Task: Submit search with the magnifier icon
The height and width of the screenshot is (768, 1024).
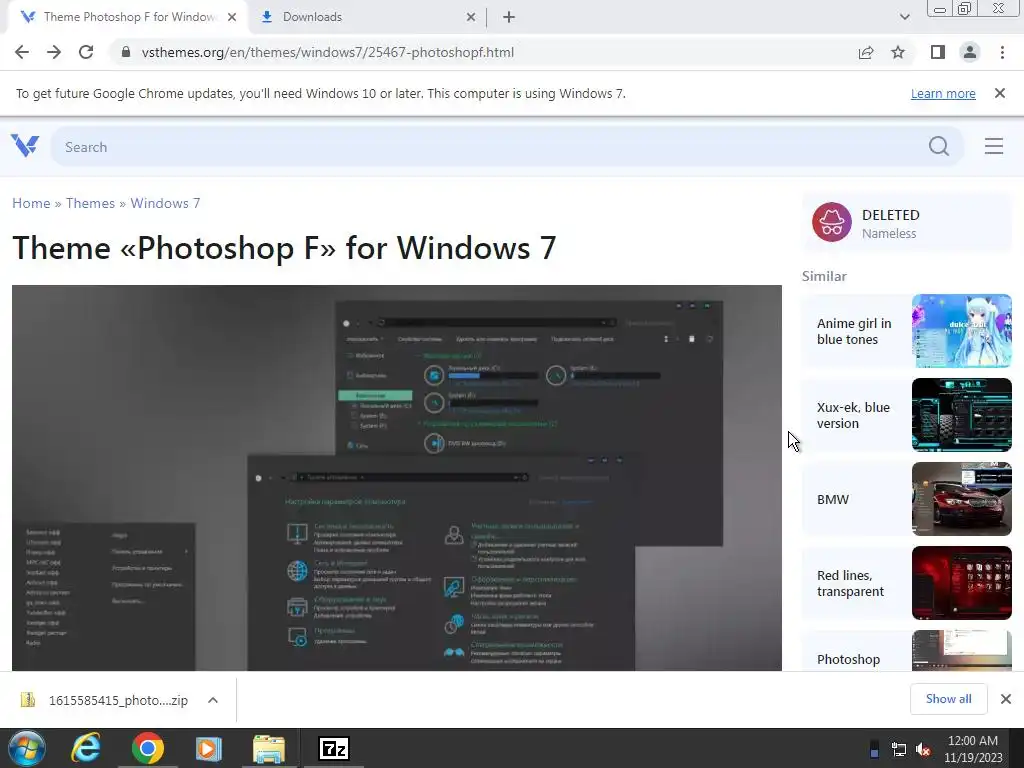Action: 938,146
